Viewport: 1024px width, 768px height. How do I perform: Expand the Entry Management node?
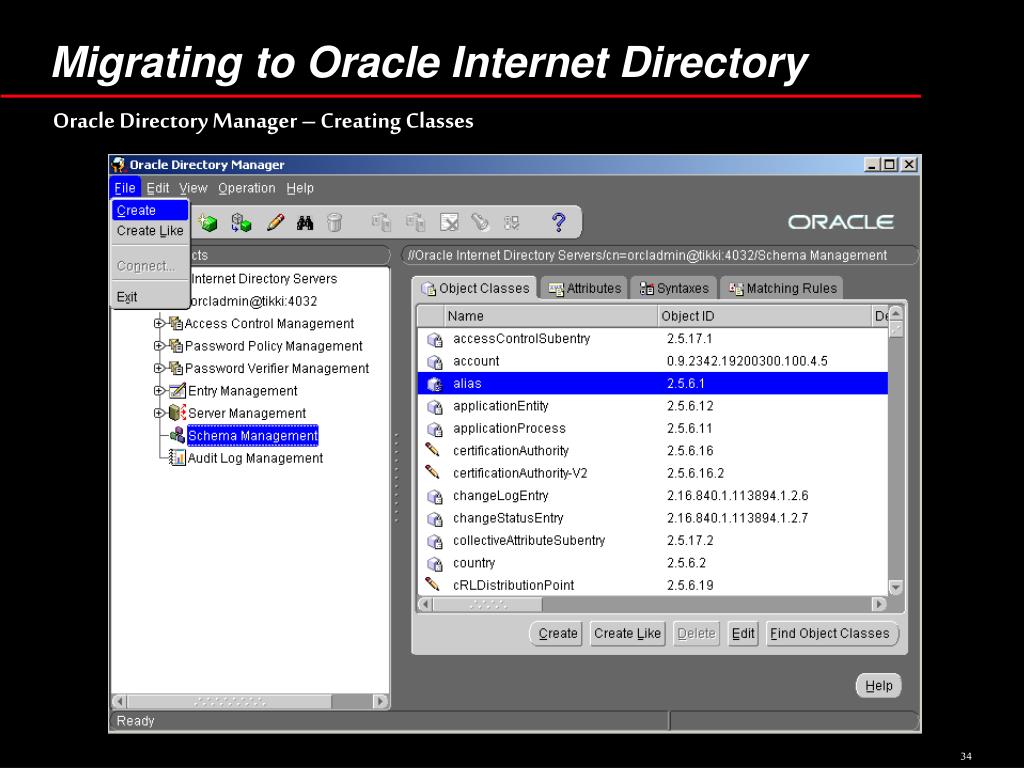pos(159,391)
